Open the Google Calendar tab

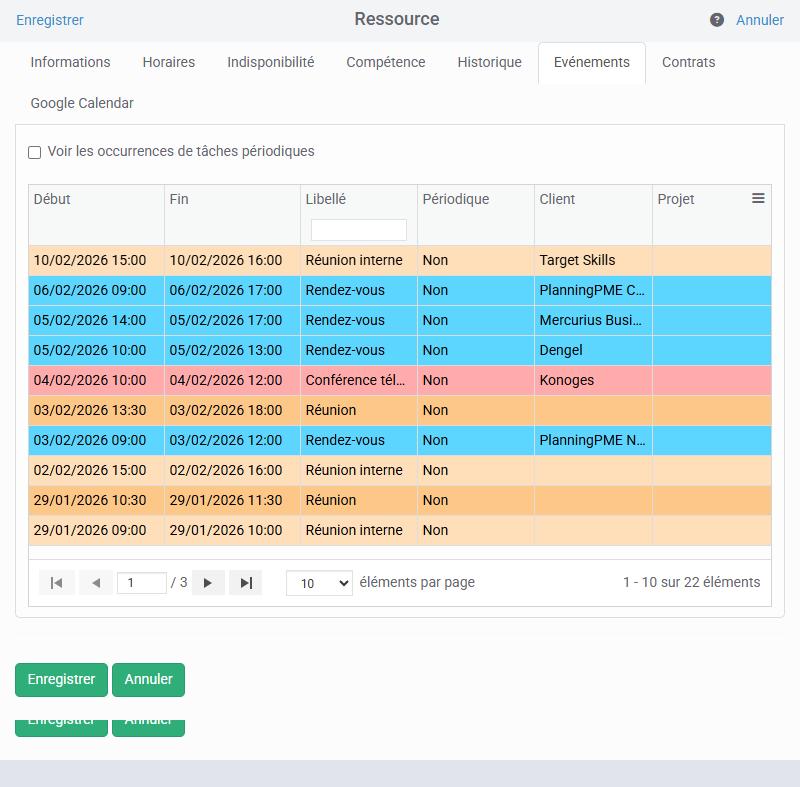tap(82, 103)
